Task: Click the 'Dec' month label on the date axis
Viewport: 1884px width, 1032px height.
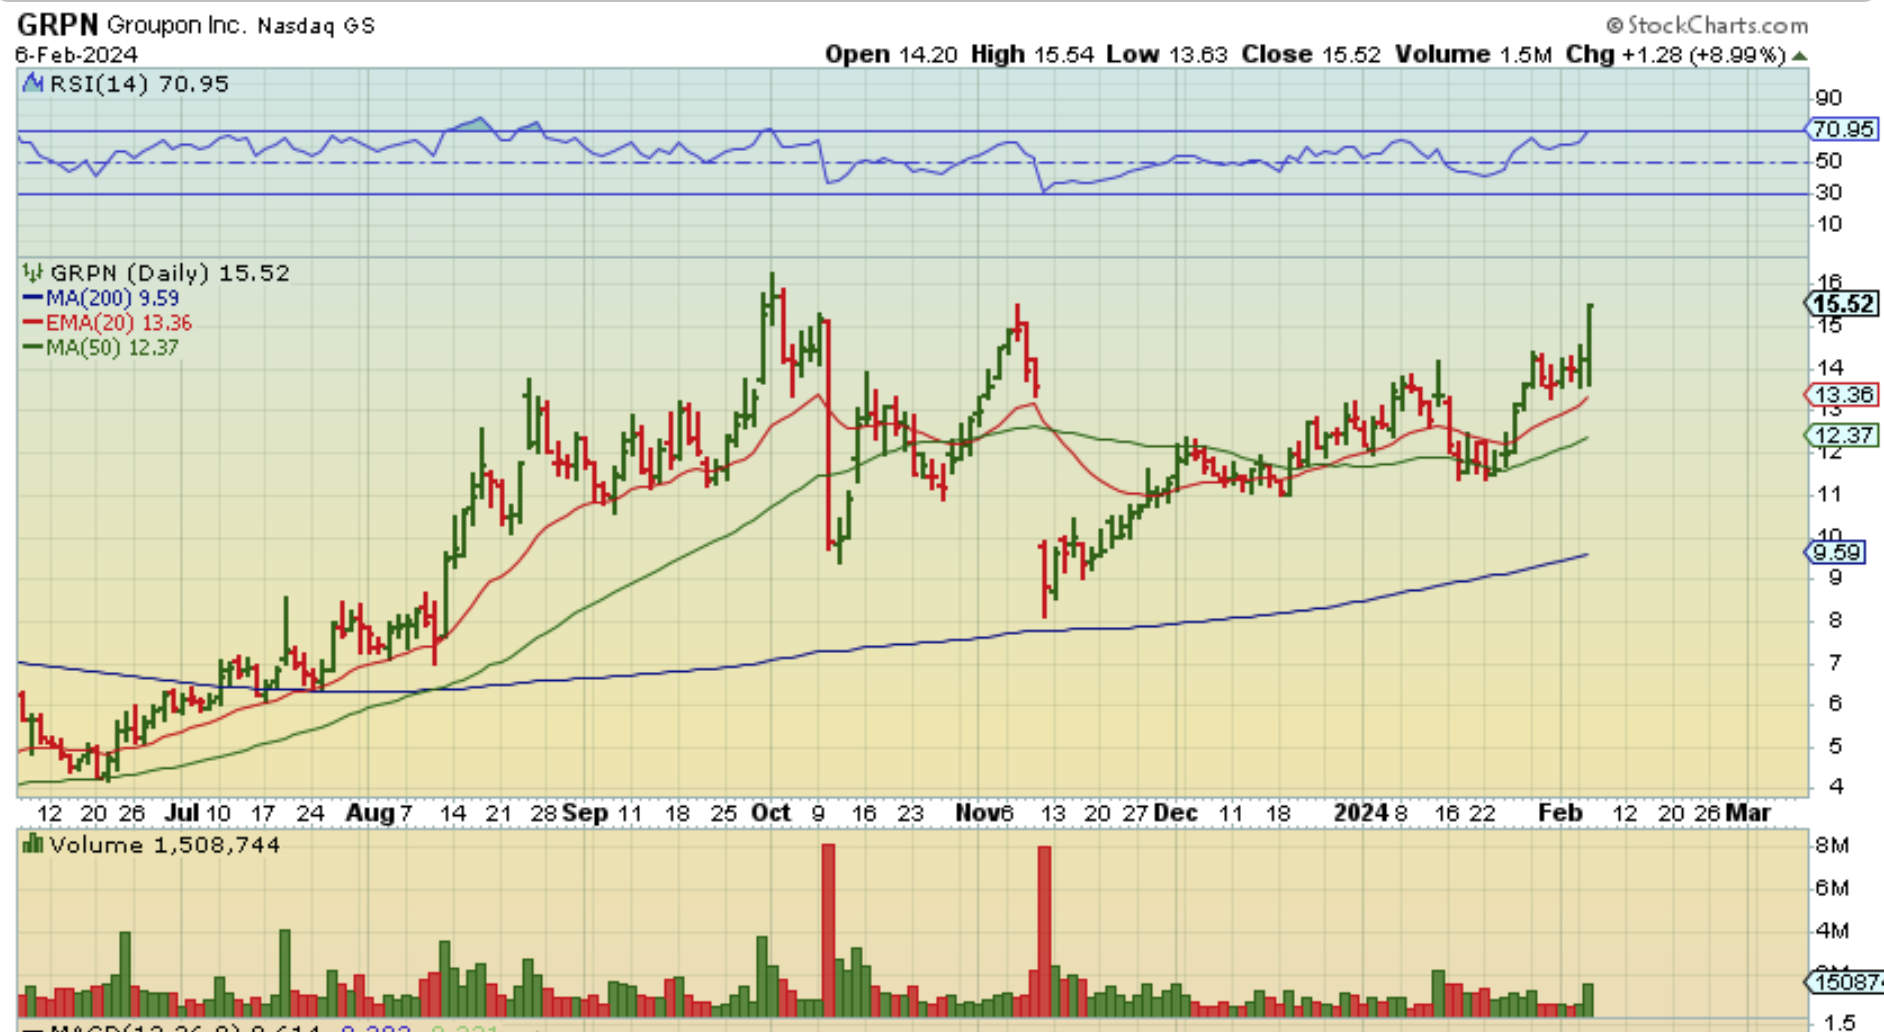Action: [1176, 813]
